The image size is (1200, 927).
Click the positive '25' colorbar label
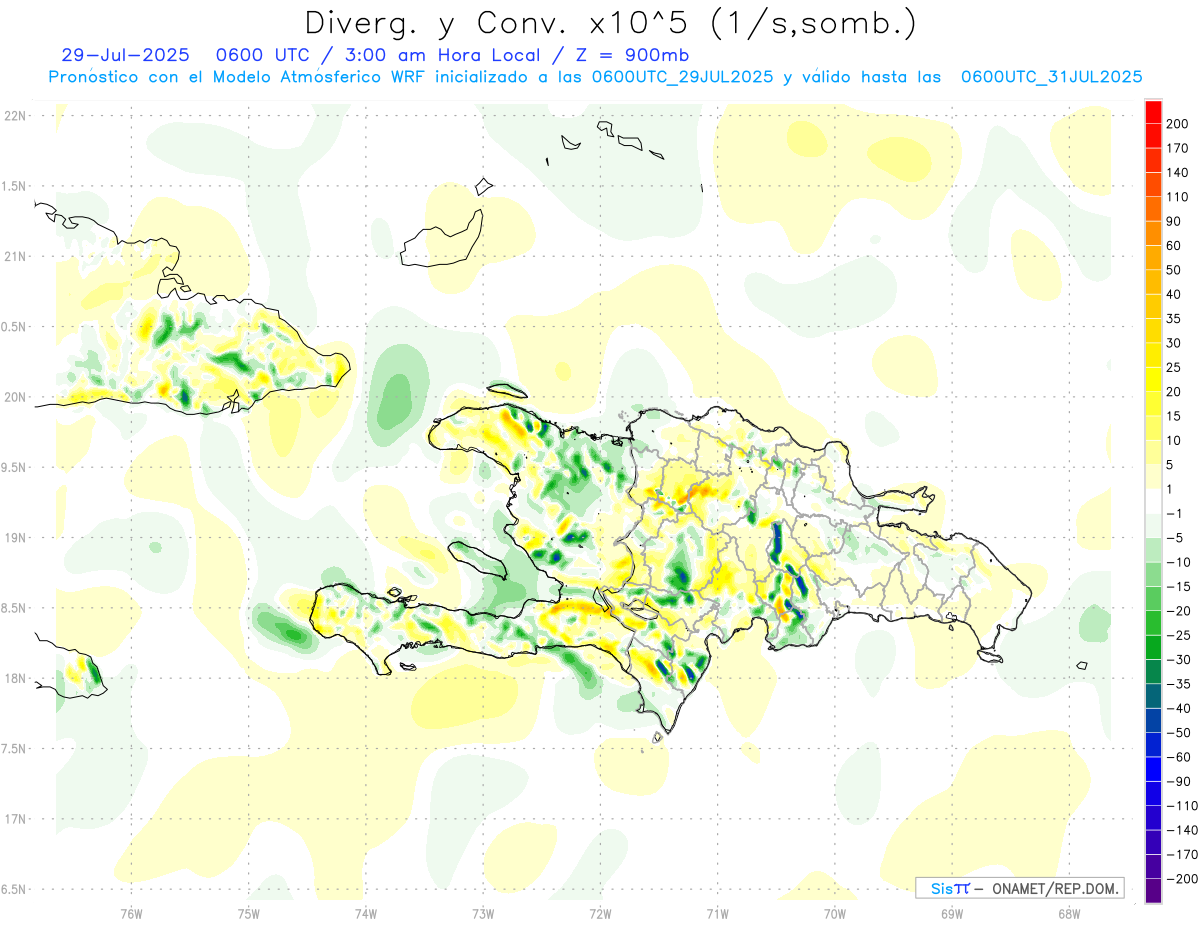click(1174, 368)
